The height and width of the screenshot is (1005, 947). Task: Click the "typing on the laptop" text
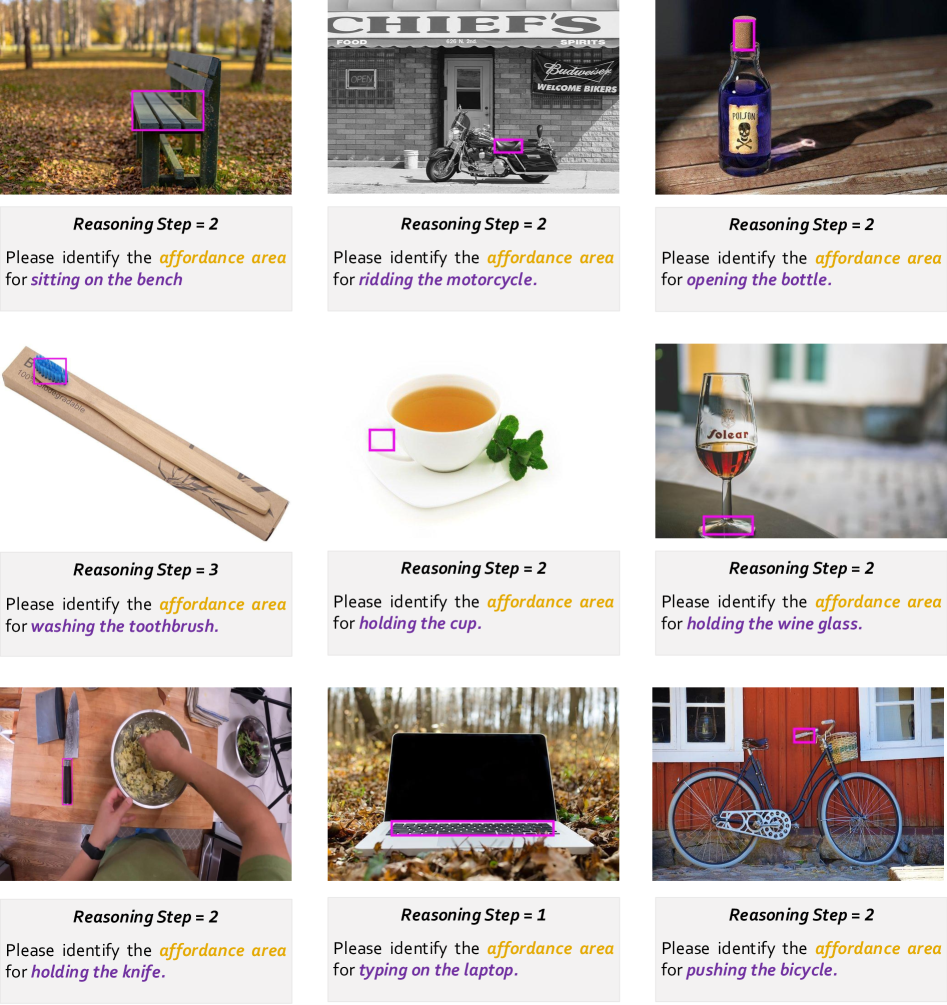(x=438, y=971)
